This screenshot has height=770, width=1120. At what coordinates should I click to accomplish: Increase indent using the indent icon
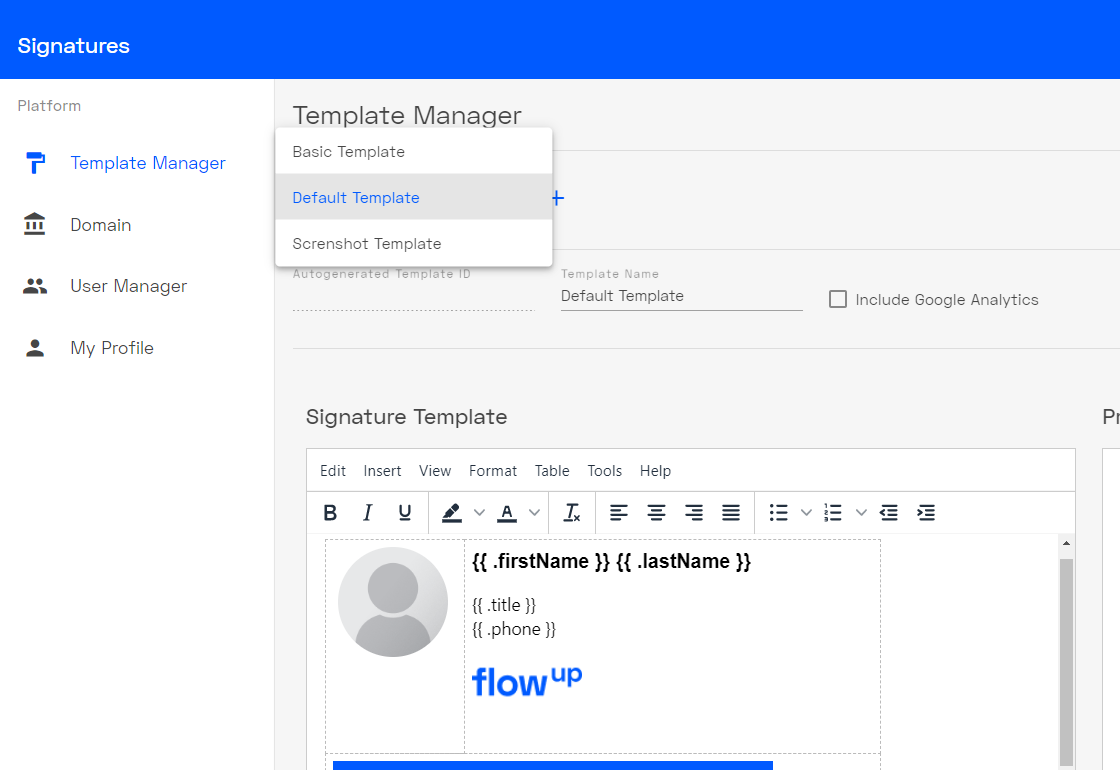click(x=926, y=512)
